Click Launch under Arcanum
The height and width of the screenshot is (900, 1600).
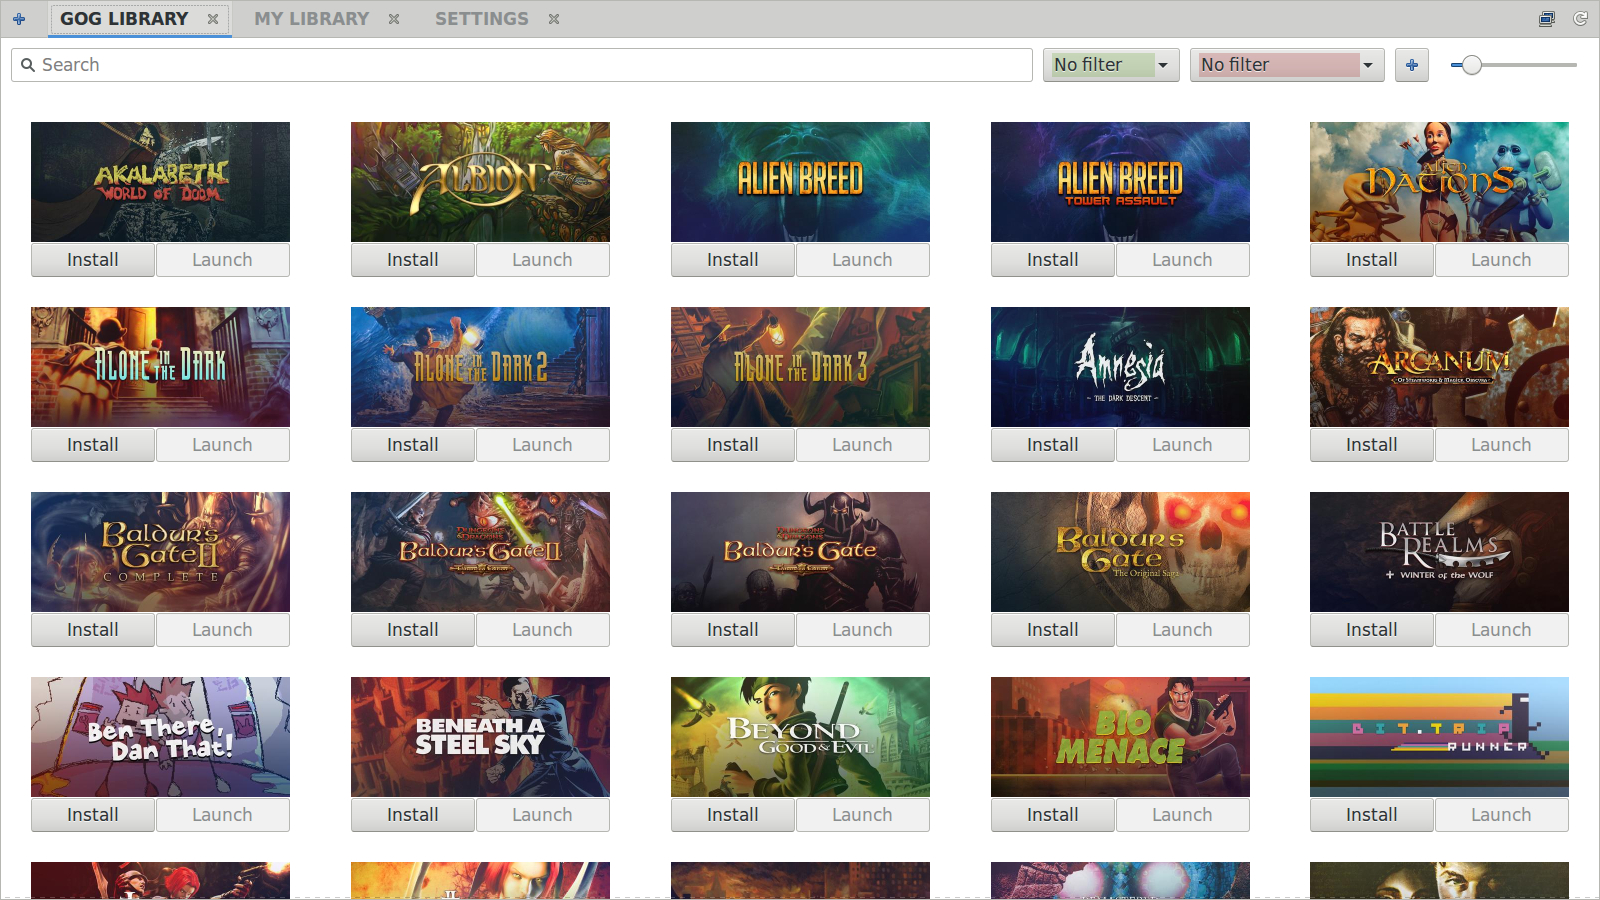pos(1501,445)
